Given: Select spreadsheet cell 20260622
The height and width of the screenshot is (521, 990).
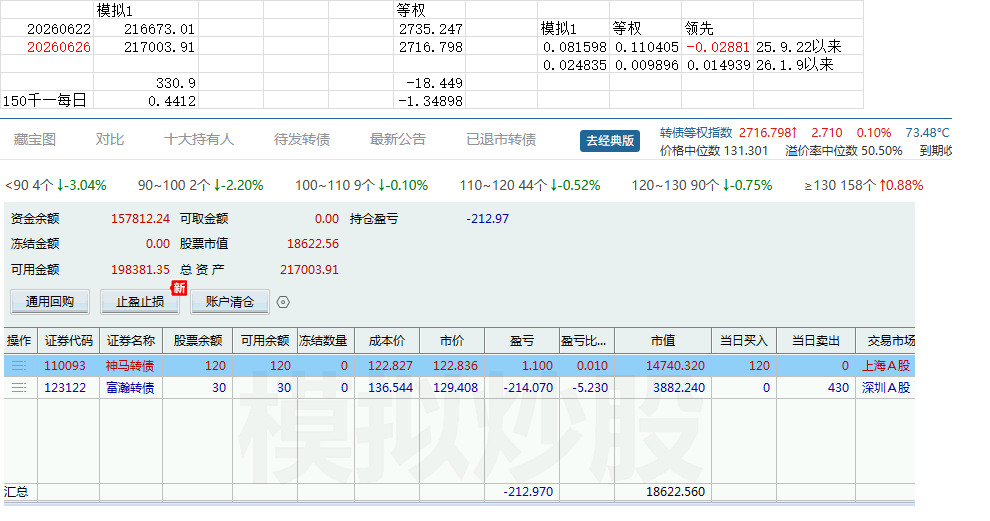Looking at the screenshot, I should [x=47, y=28].
